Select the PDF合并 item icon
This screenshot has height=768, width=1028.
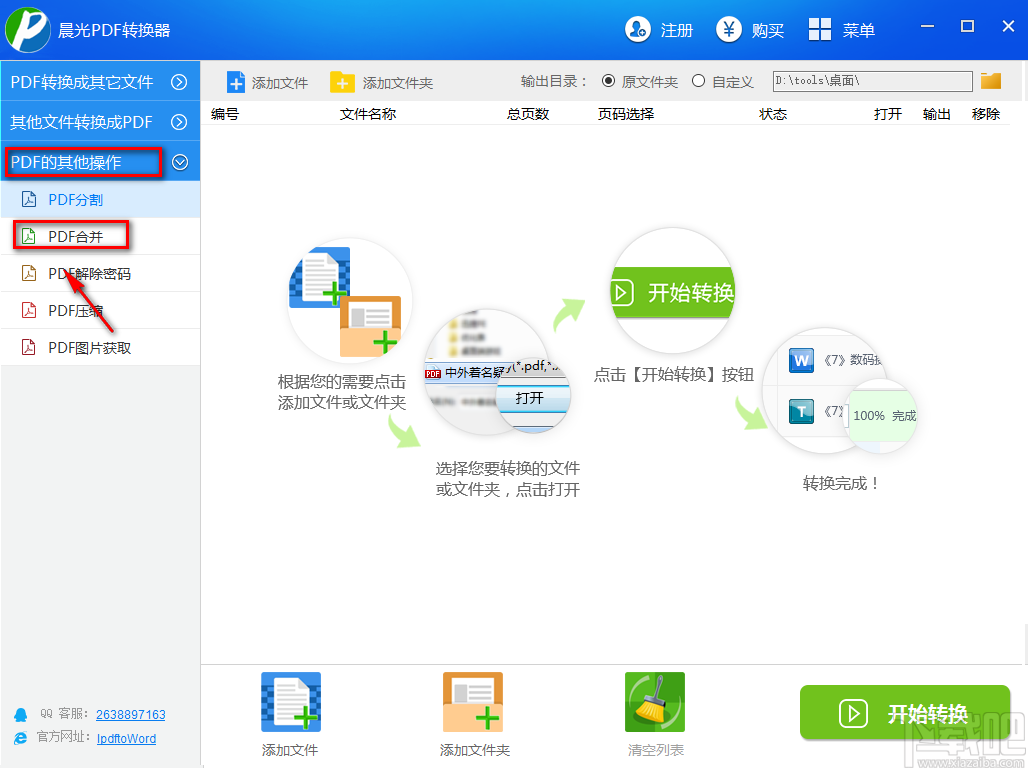click(29, 236)
